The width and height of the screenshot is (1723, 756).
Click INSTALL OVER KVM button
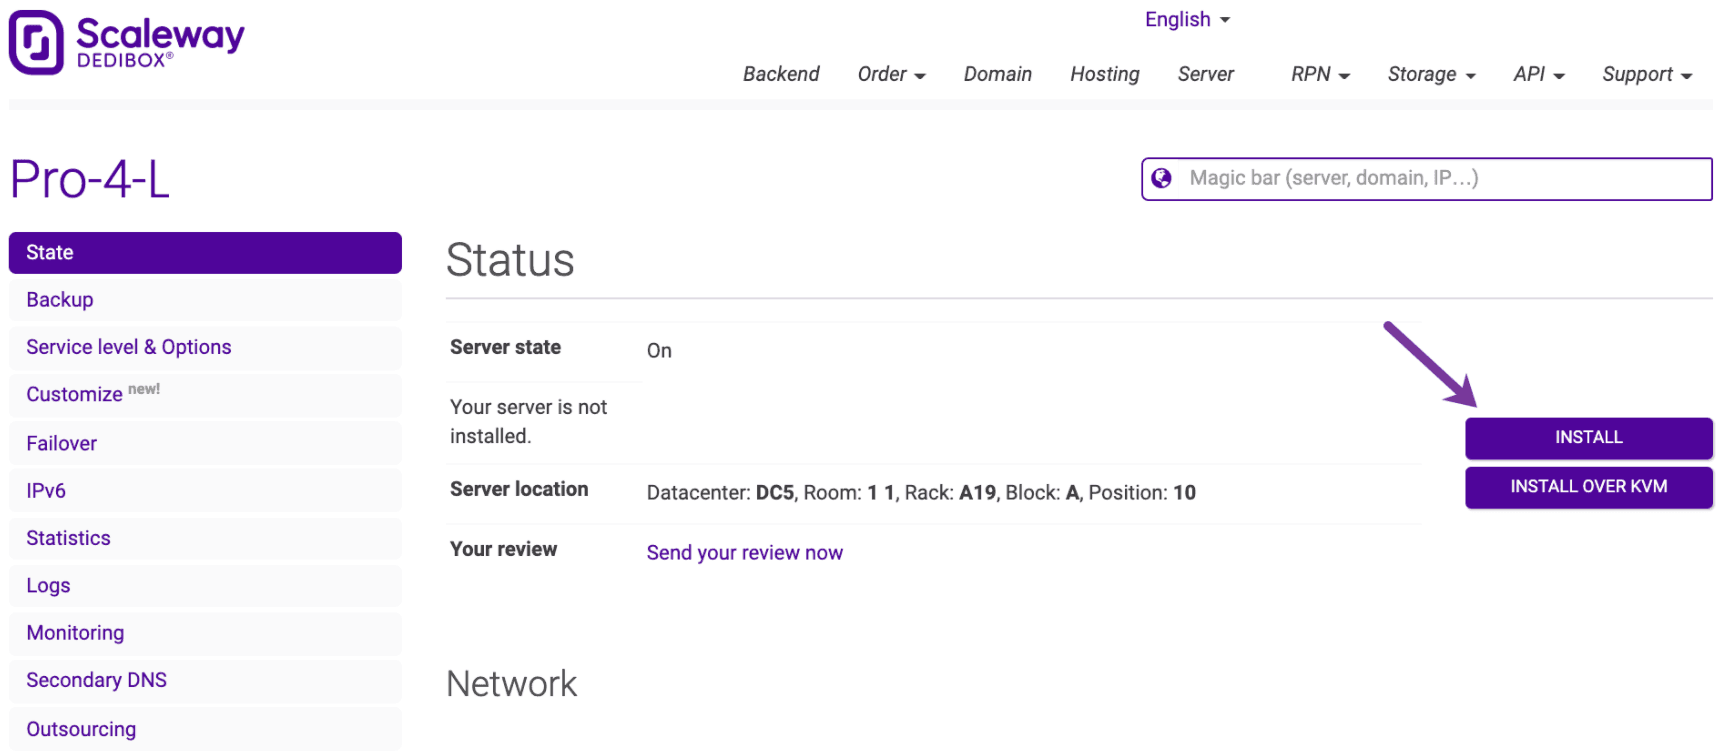point(1588,487)
